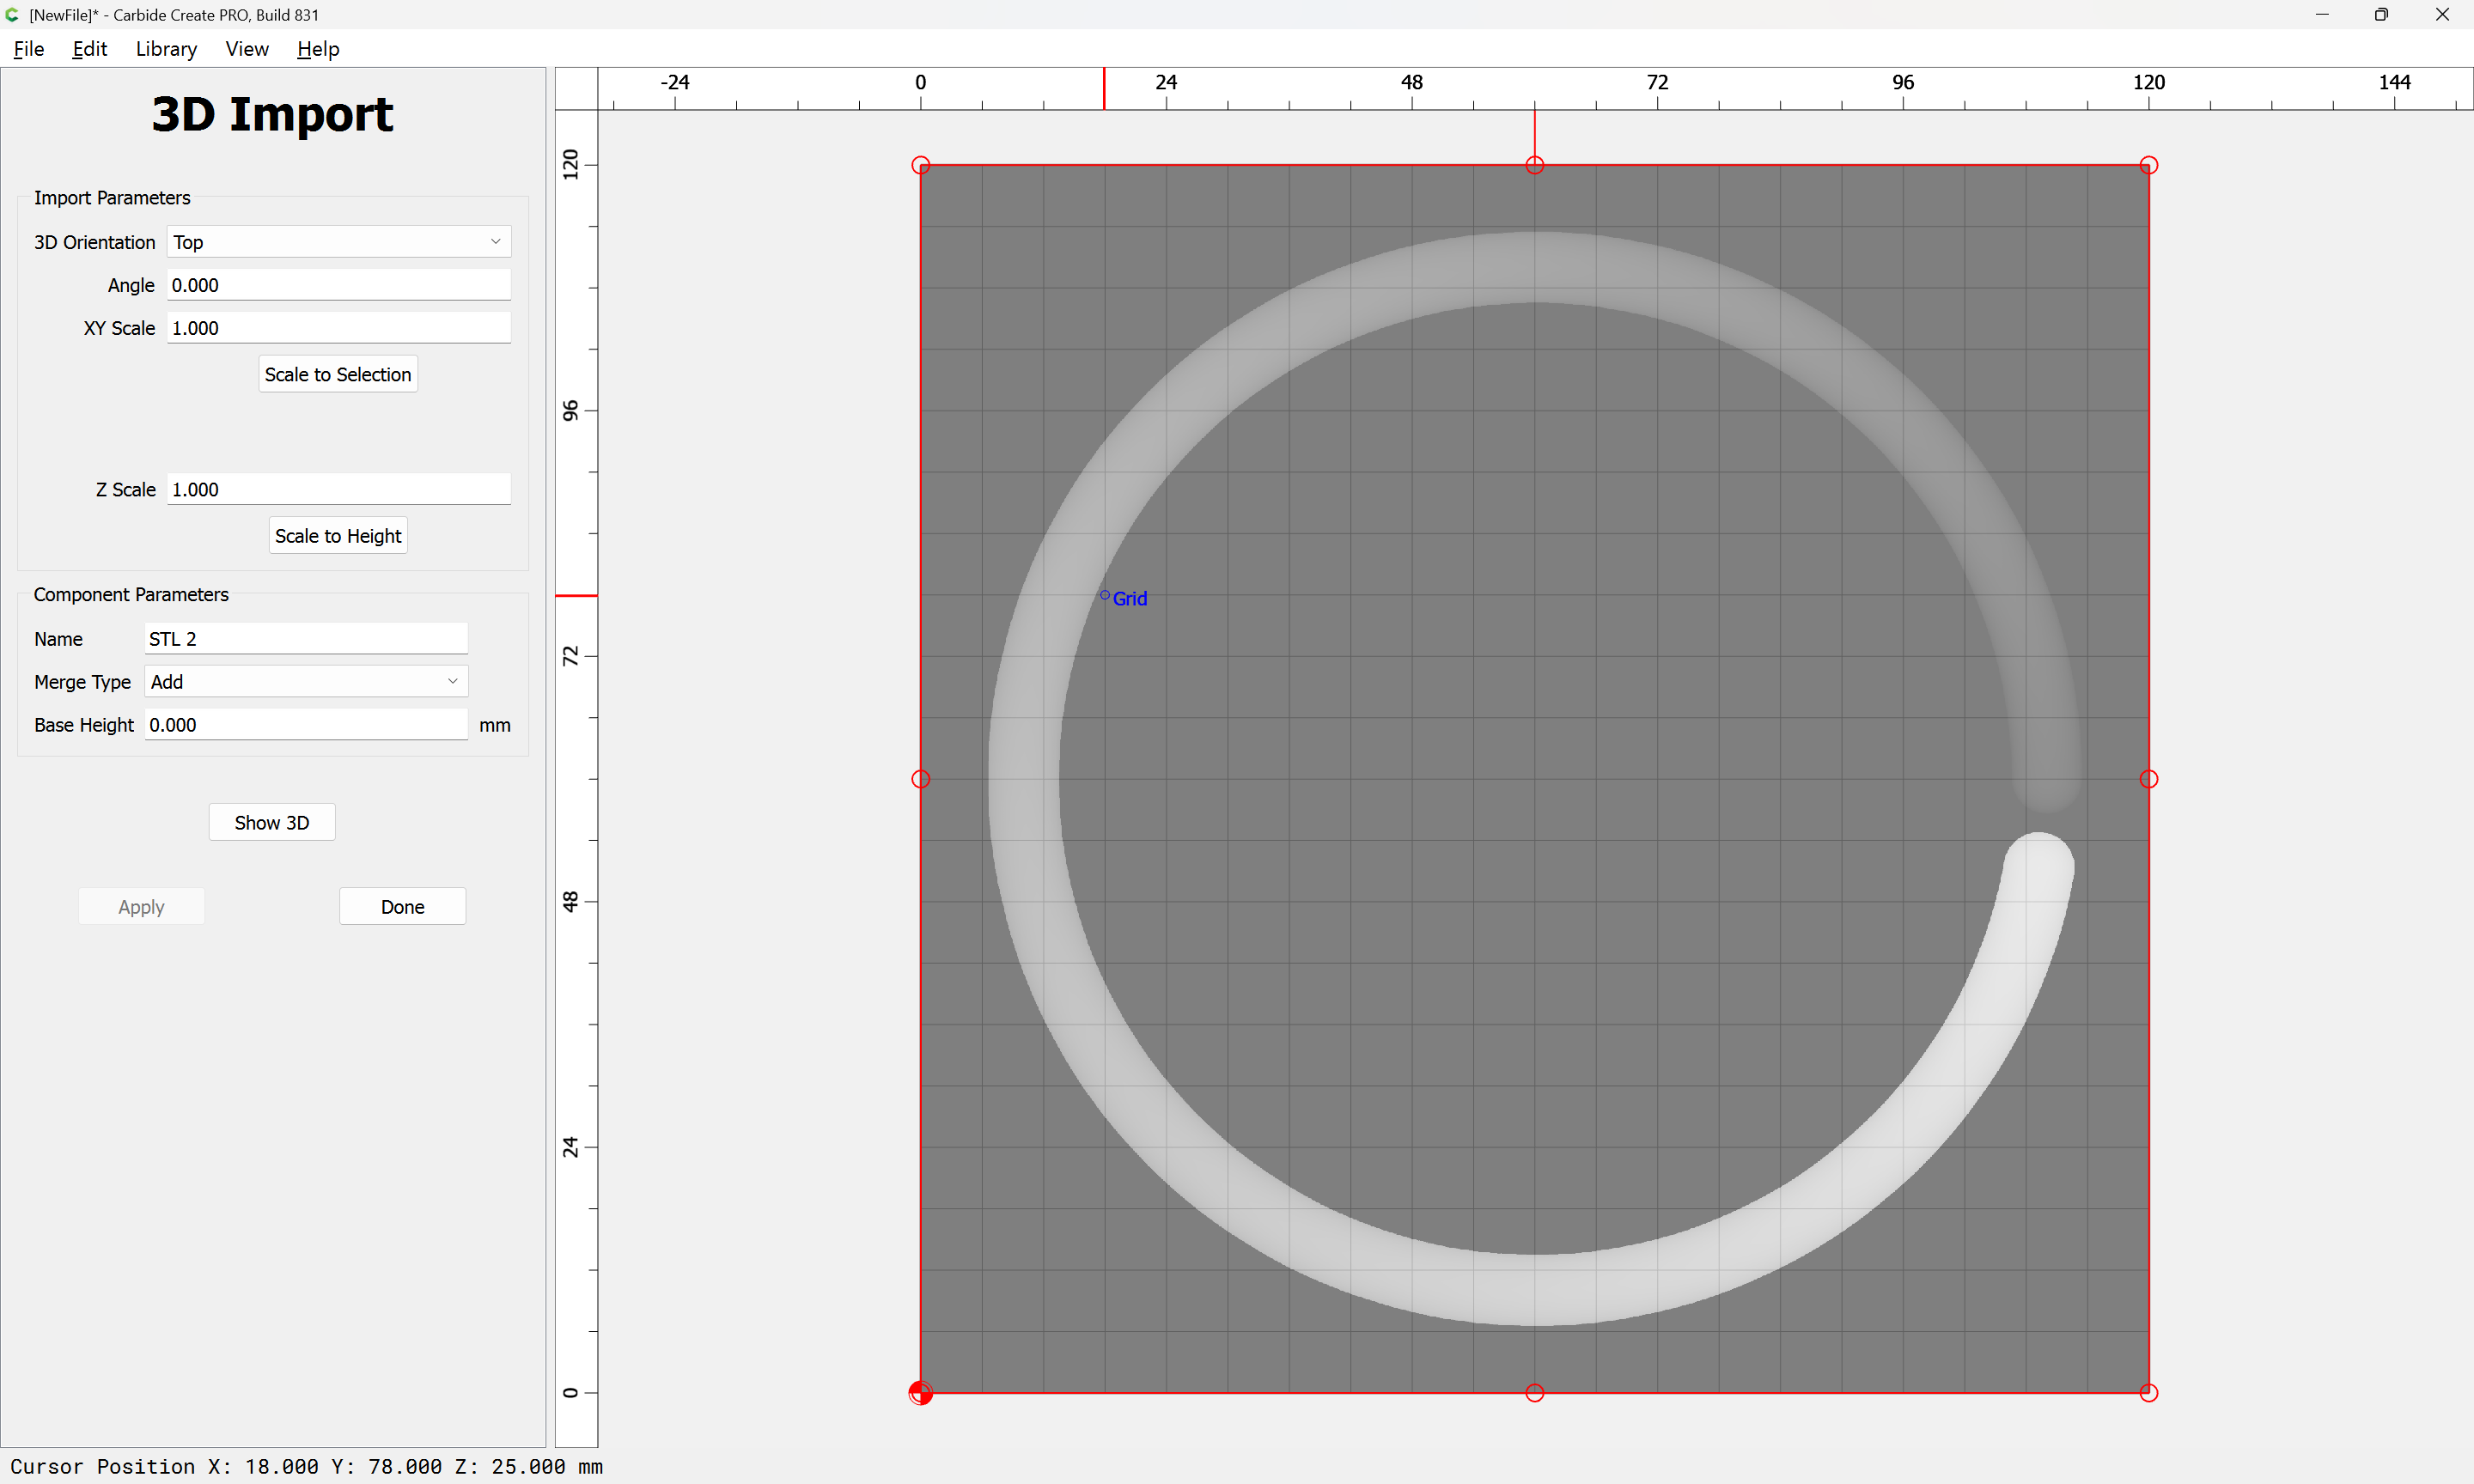The height and width of the screenshot is (1484, 2474).
Task: Expand the Merge Type dropdown
Action: 305,682
